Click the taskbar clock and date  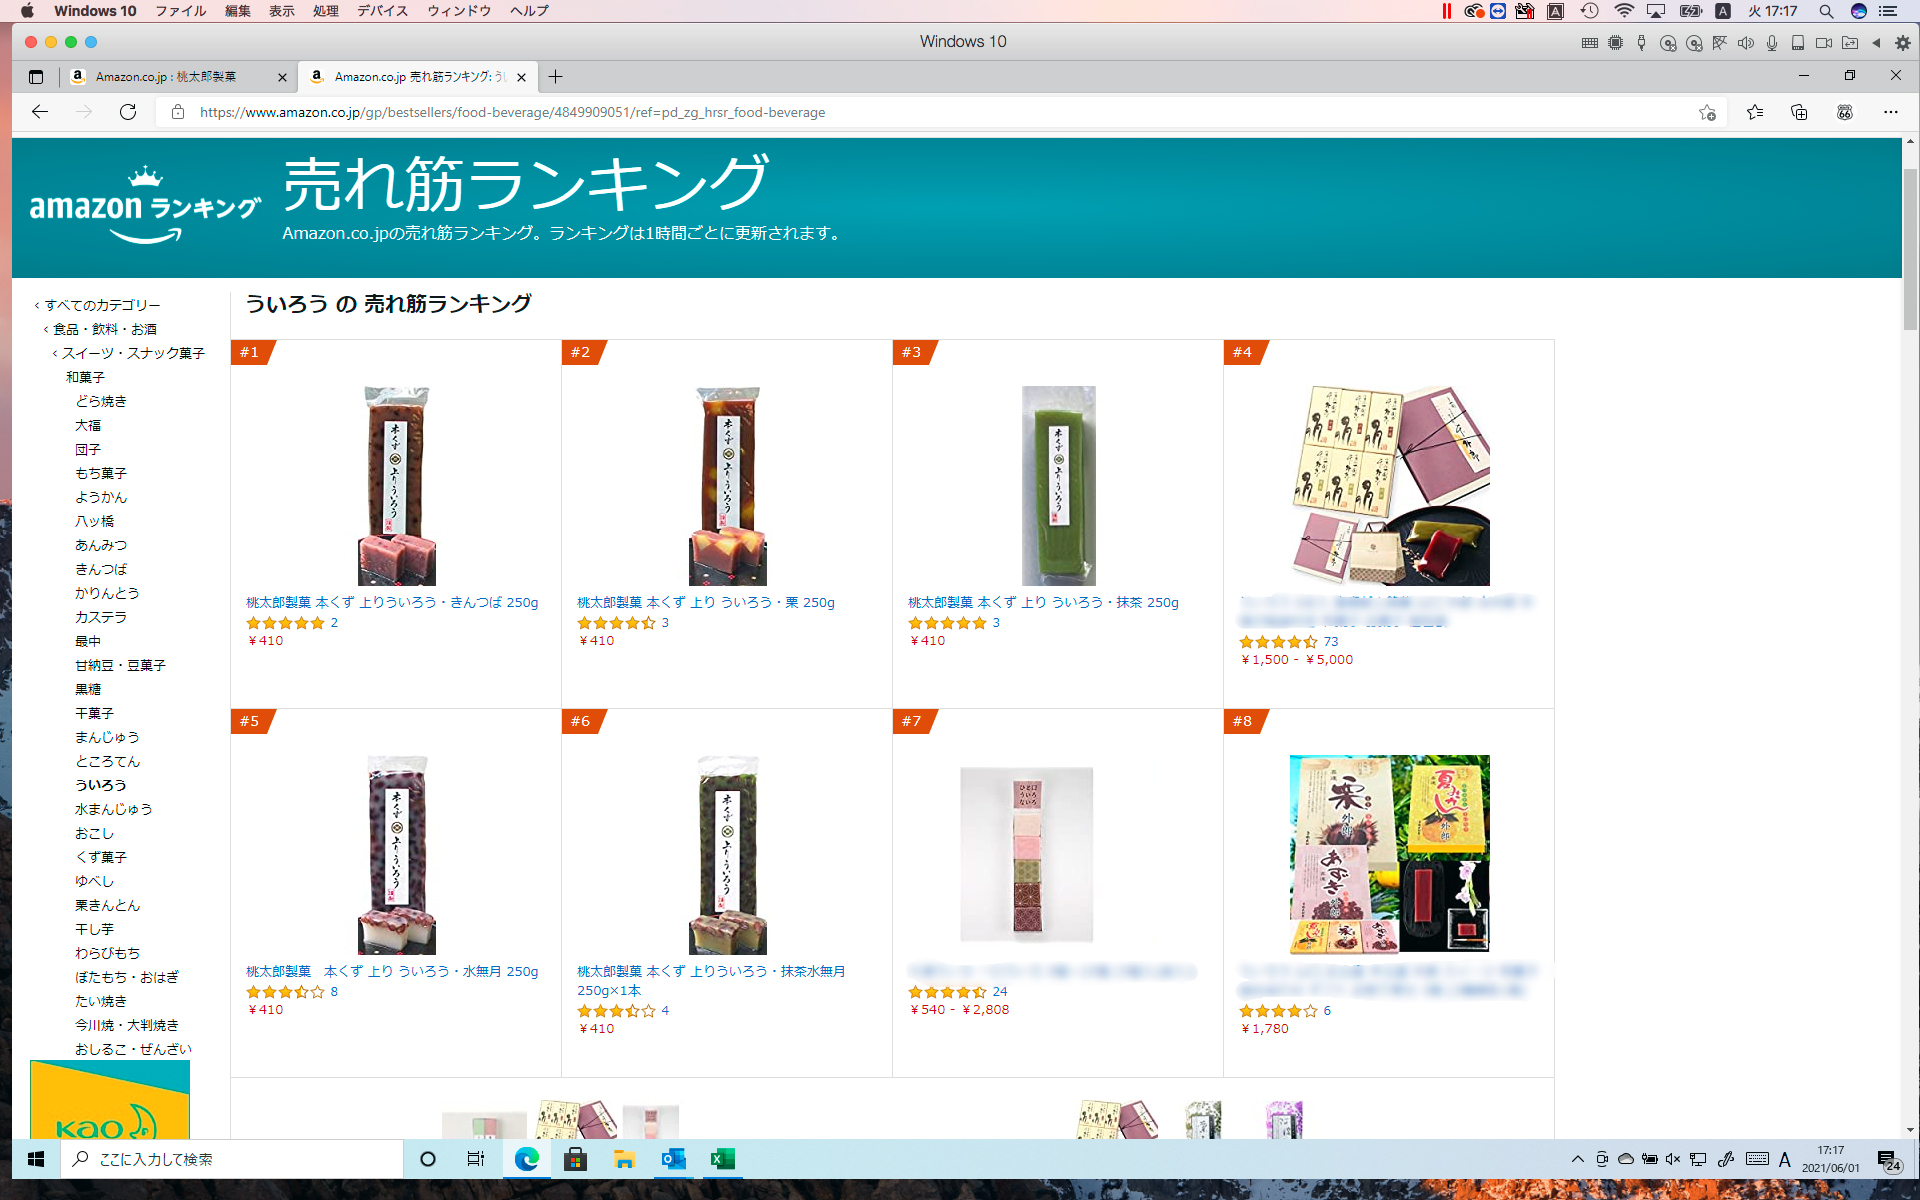1830,1159
